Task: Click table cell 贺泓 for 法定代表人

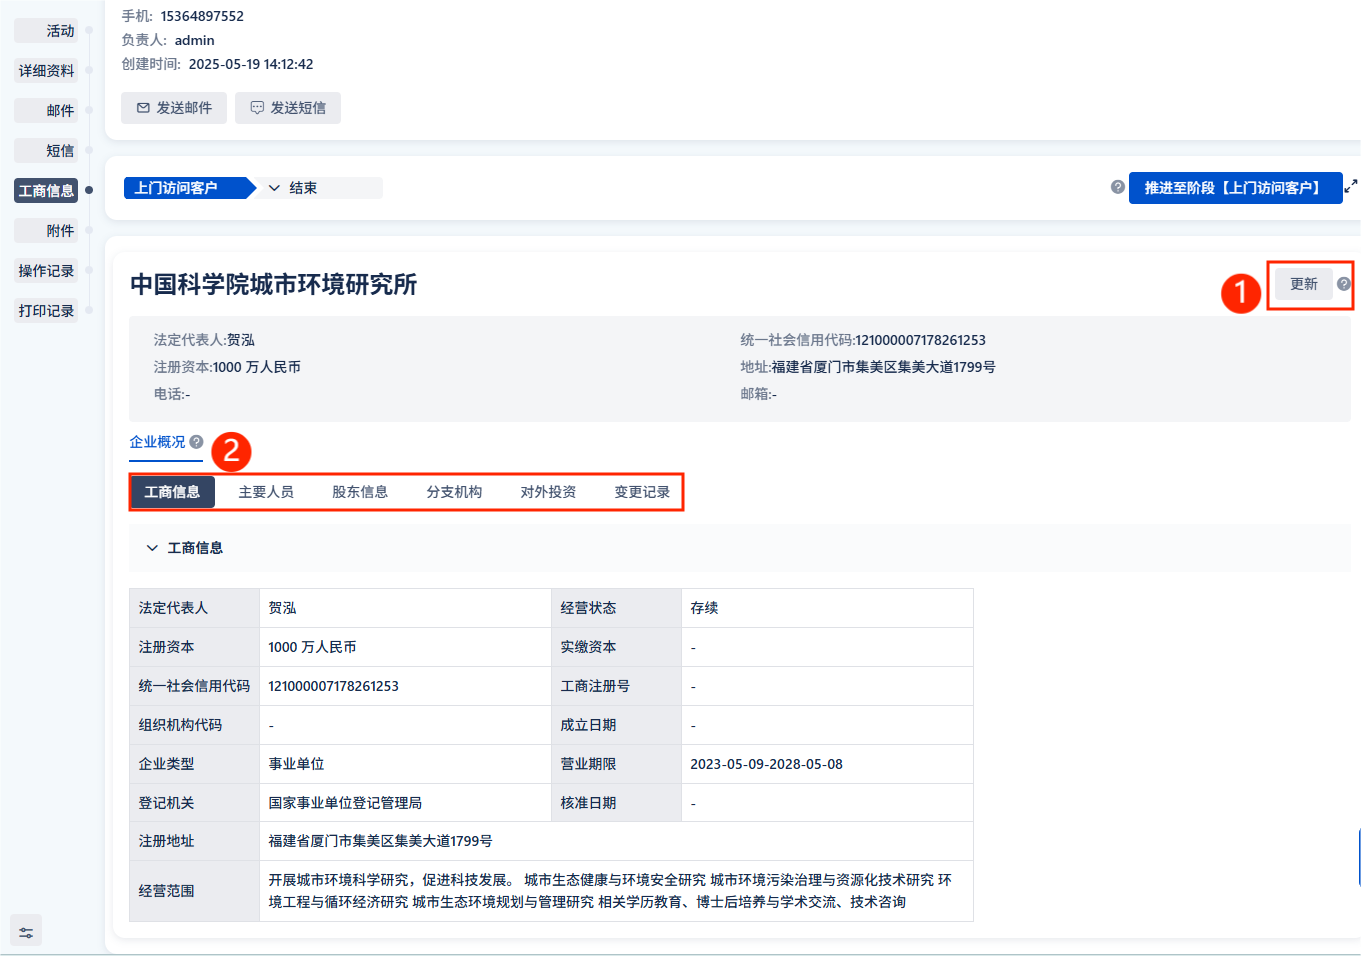Action: point(405,608)
